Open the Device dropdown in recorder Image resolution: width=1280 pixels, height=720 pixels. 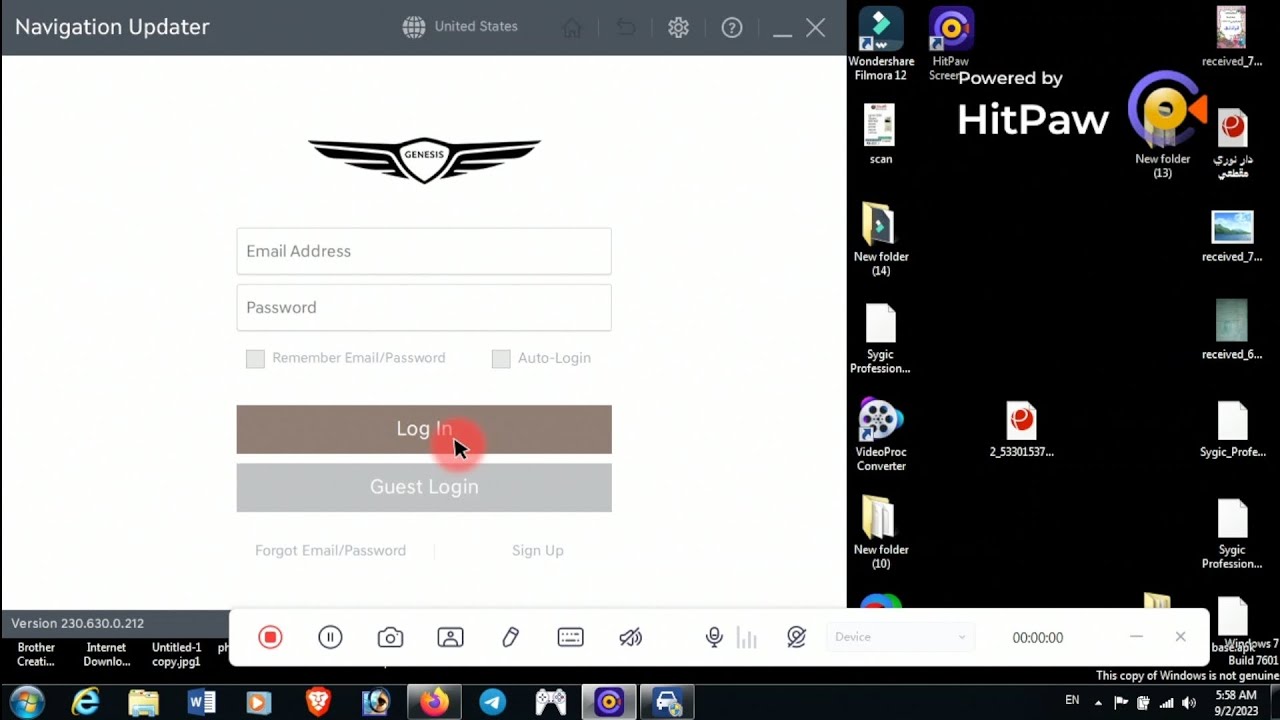899,637
